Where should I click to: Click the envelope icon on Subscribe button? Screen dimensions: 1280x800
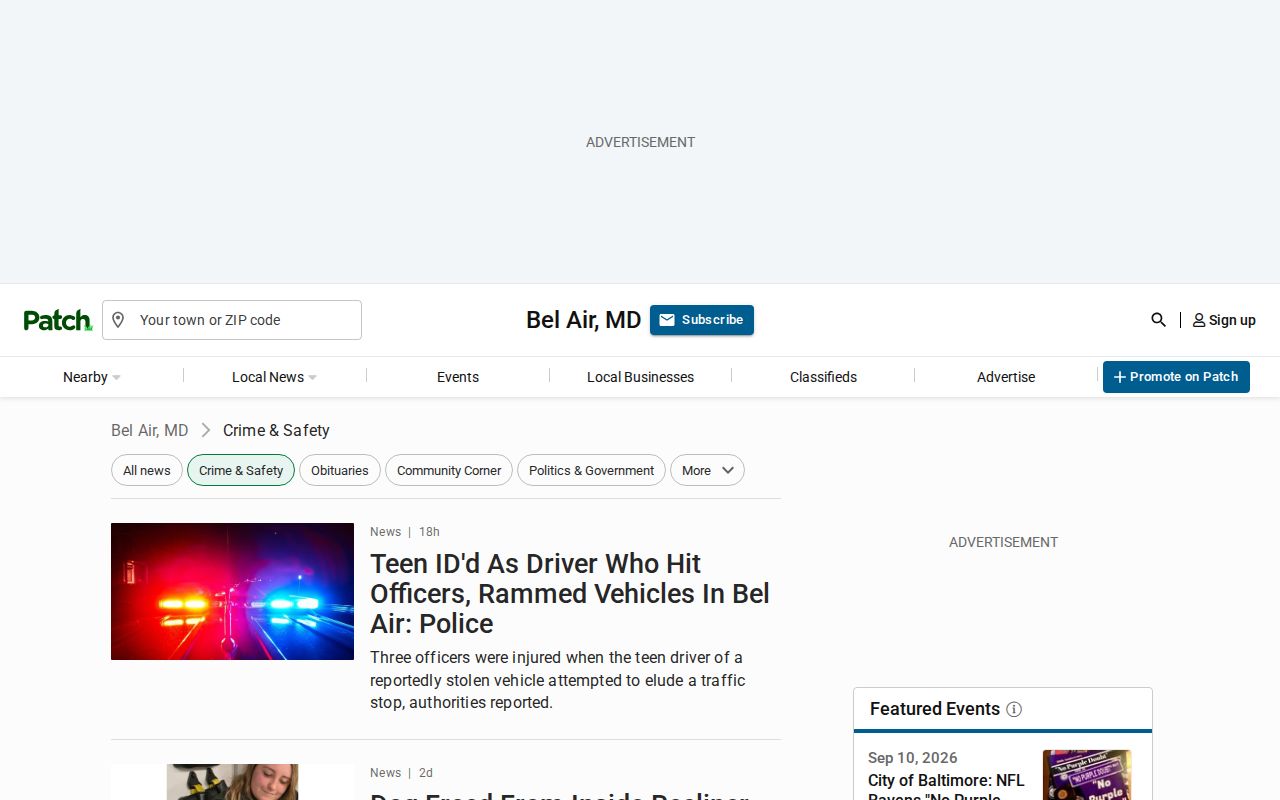[667, 320]
